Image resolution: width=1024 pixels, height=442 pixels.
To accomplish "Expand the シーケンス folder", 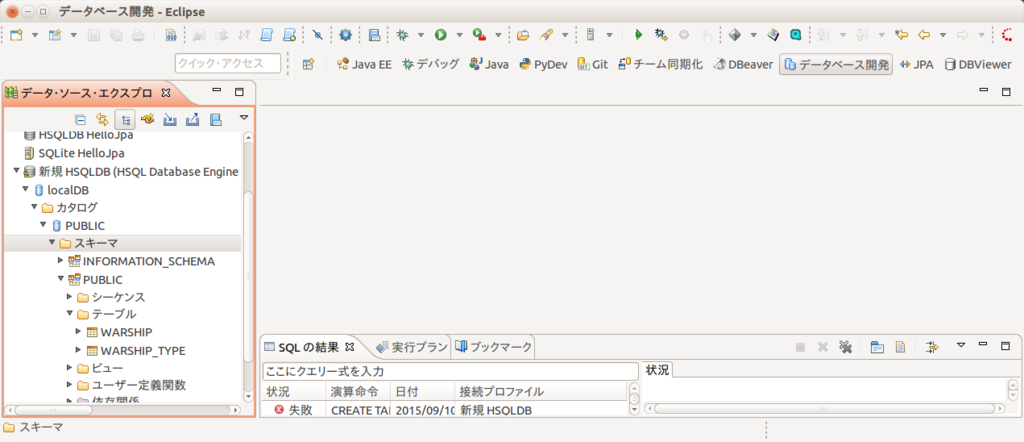I will [69, 296].
